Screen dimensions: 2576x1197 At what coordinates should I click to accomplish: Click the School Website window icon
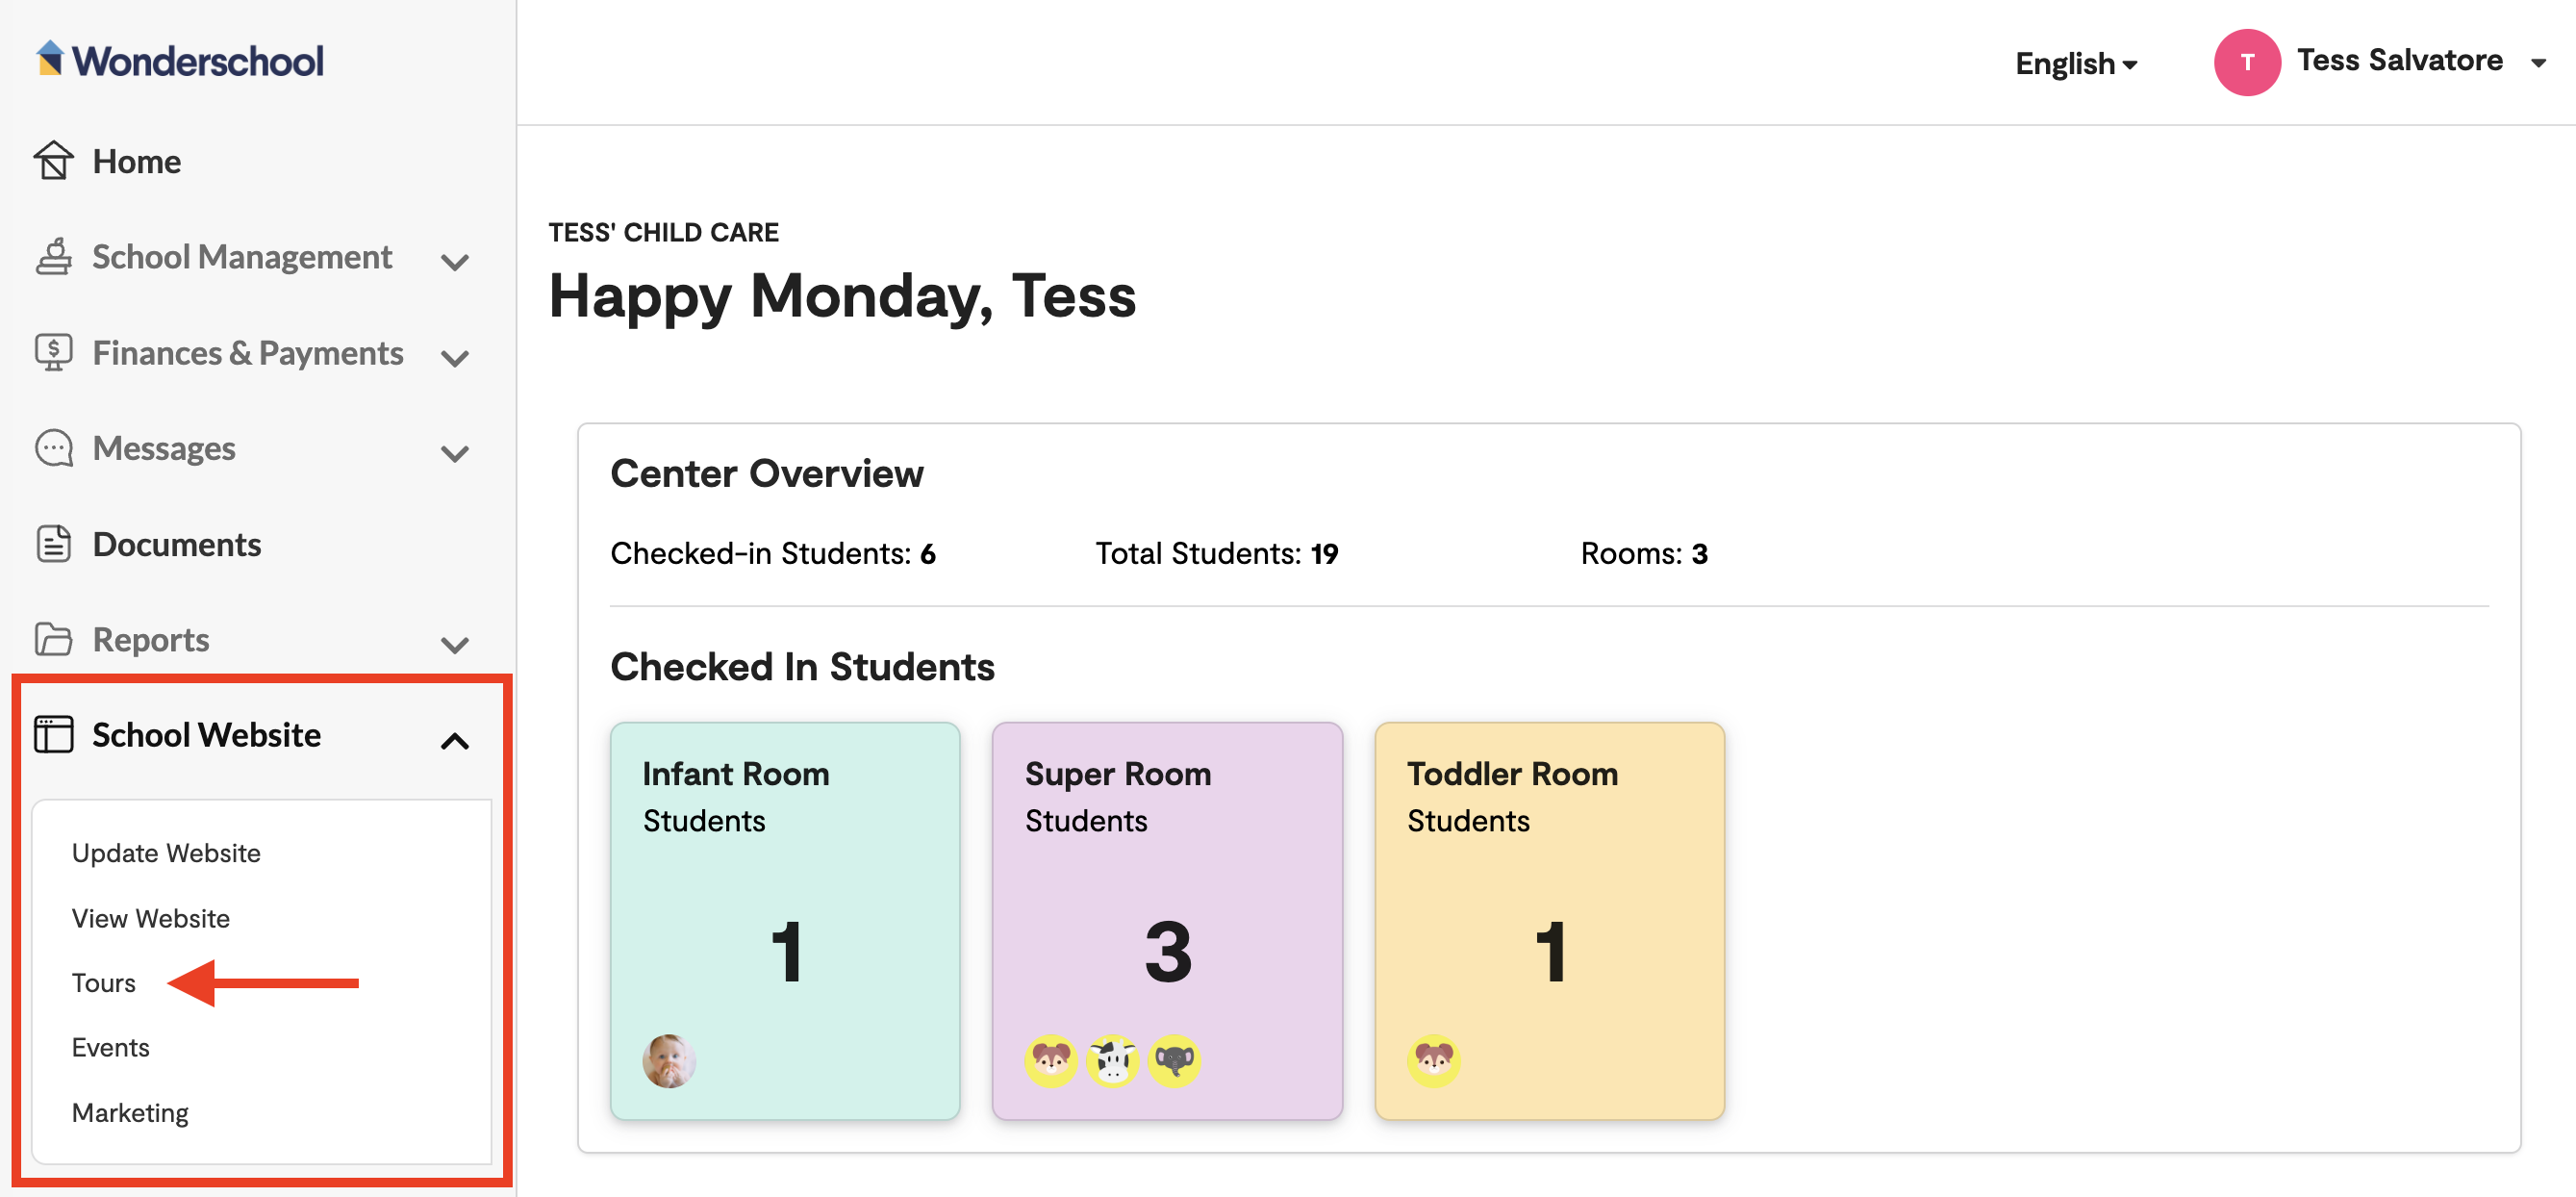coord(53,734)
